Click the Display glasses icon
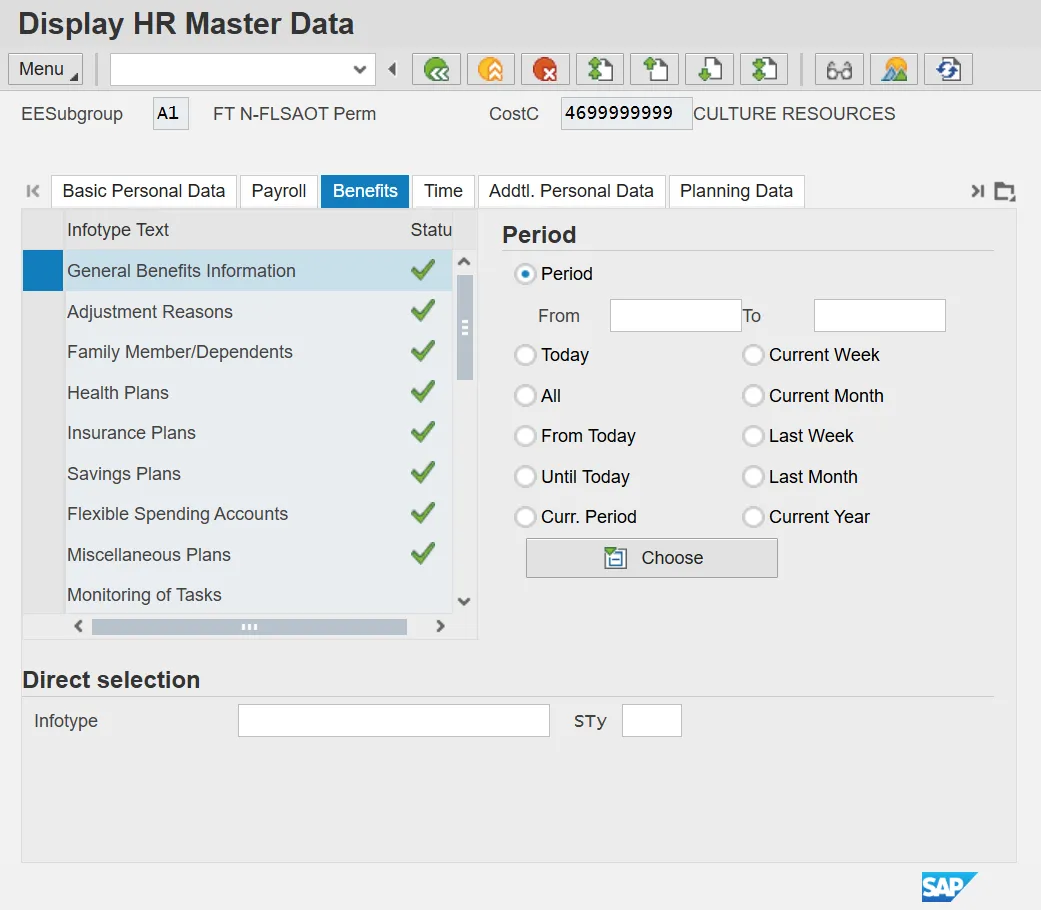This screenshot has width=1041, height=910. pos(840,69)
